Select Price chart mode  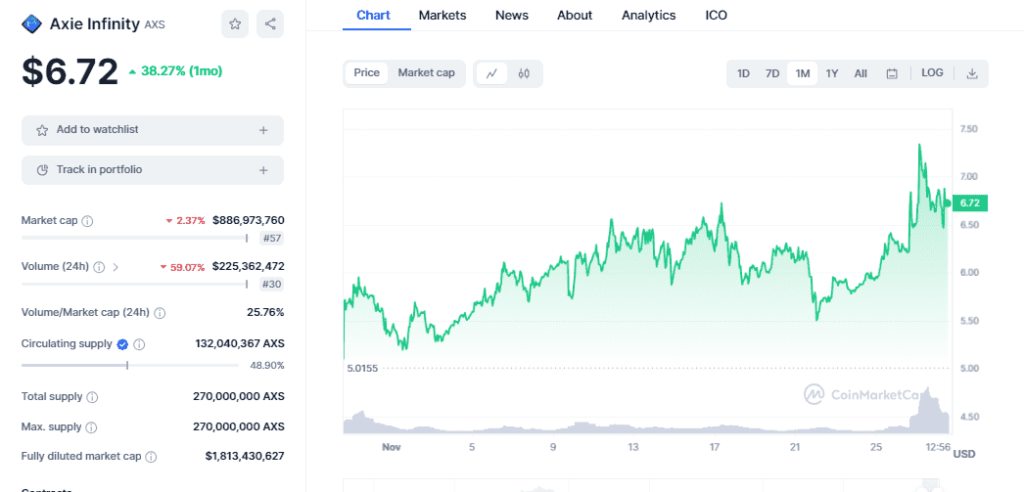pos(366,73)
